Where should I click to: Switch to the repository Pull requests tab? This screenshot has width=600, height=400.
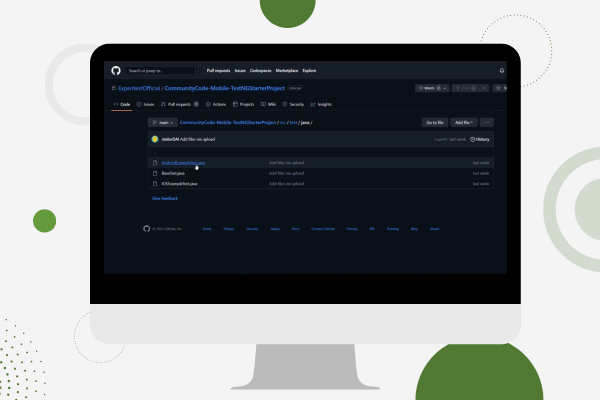(x=179, y=104)
